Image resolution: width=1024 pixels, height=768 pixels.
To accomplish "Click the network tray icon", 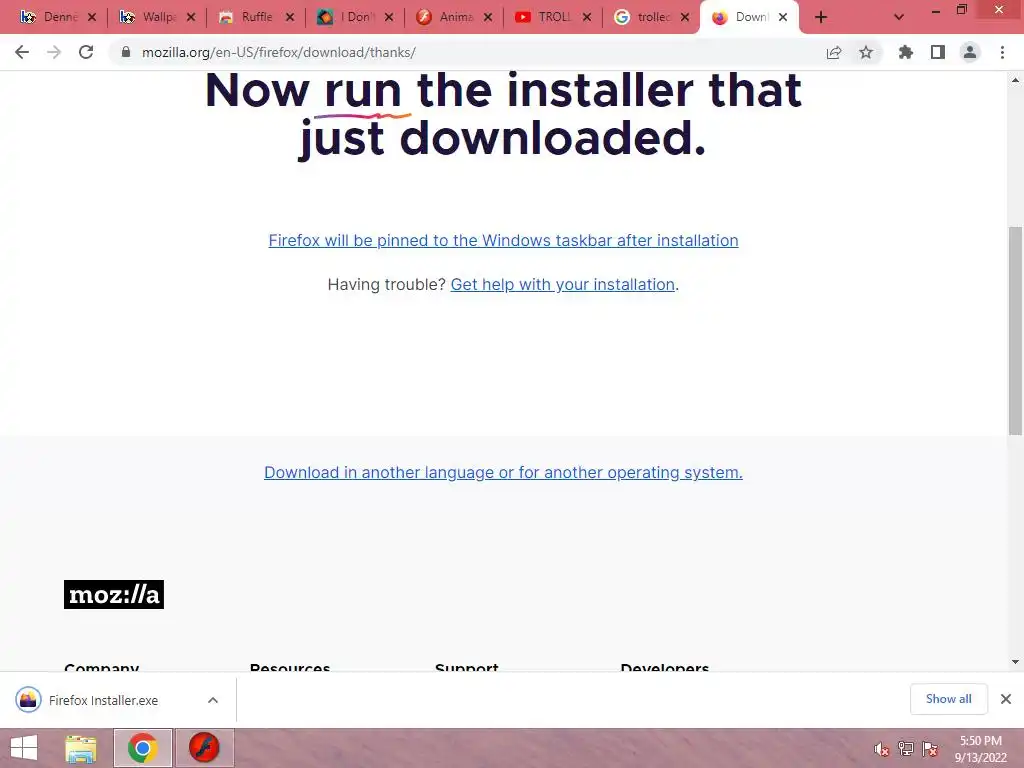I will tap(906, 750).
